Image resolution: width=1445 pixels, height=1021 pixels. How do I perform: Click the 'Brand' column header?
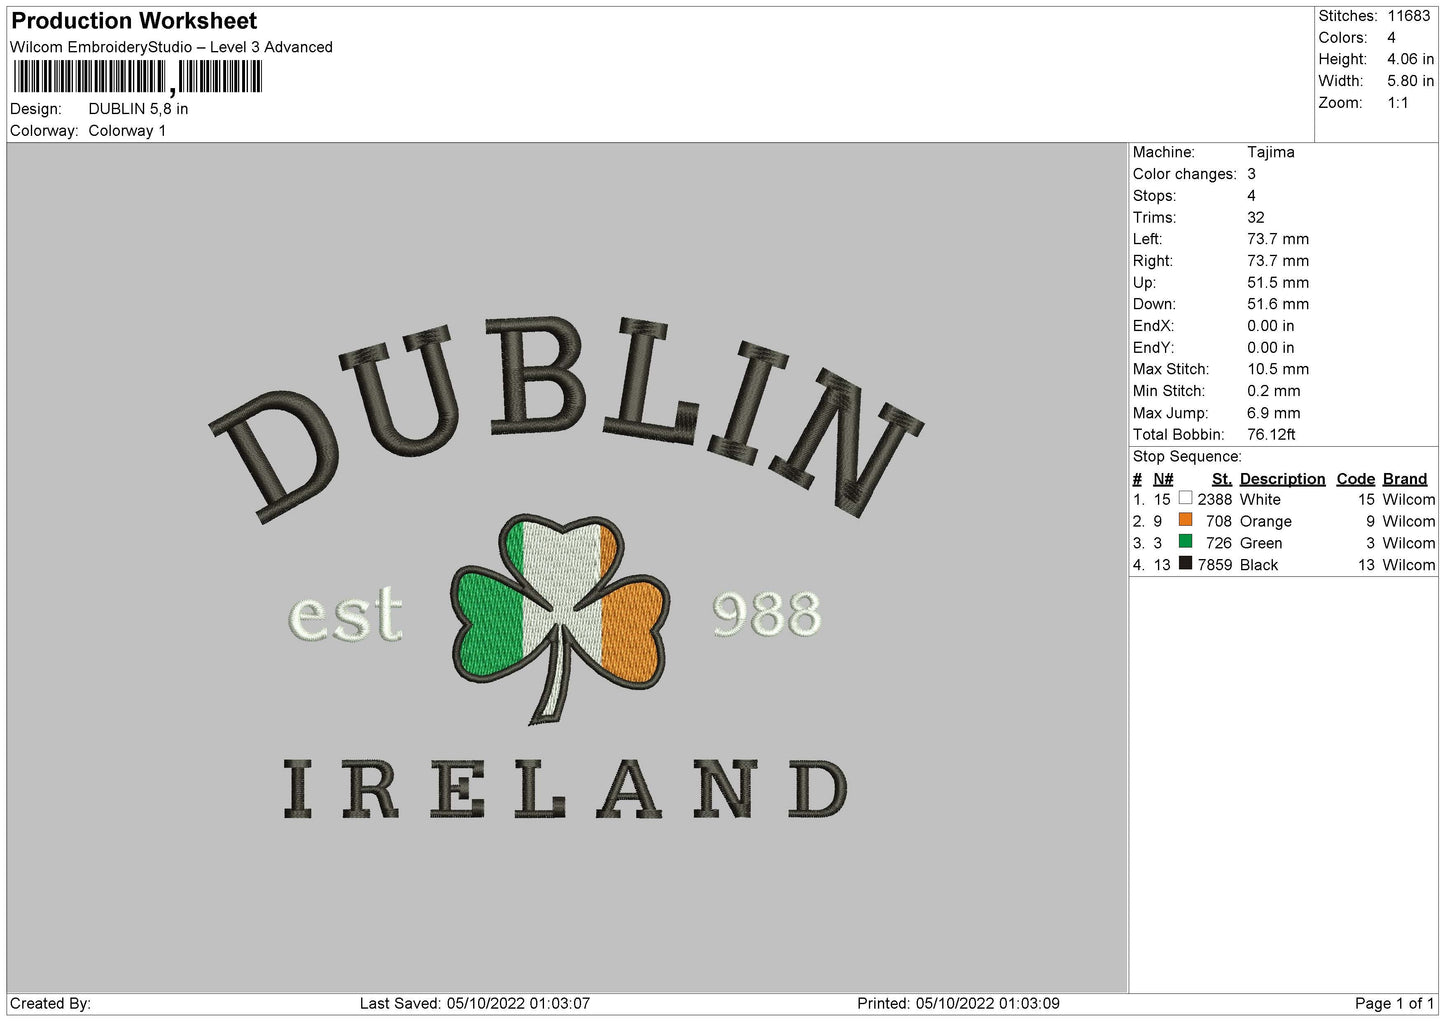click(1405, 479)
